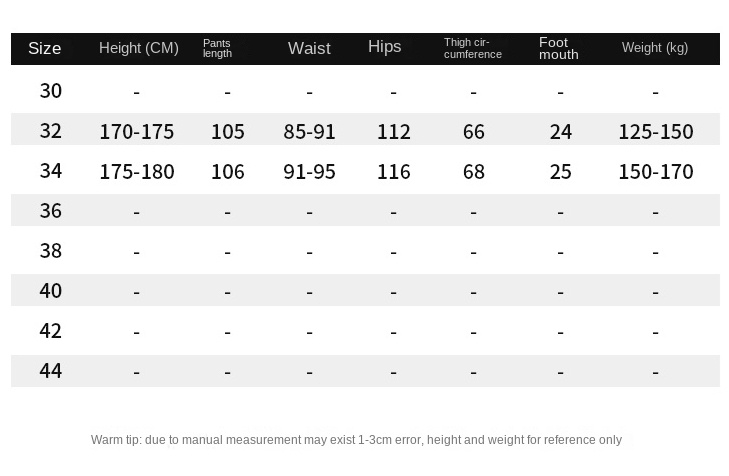
Task: Click the Height (CM) column header
Action: 139,48
